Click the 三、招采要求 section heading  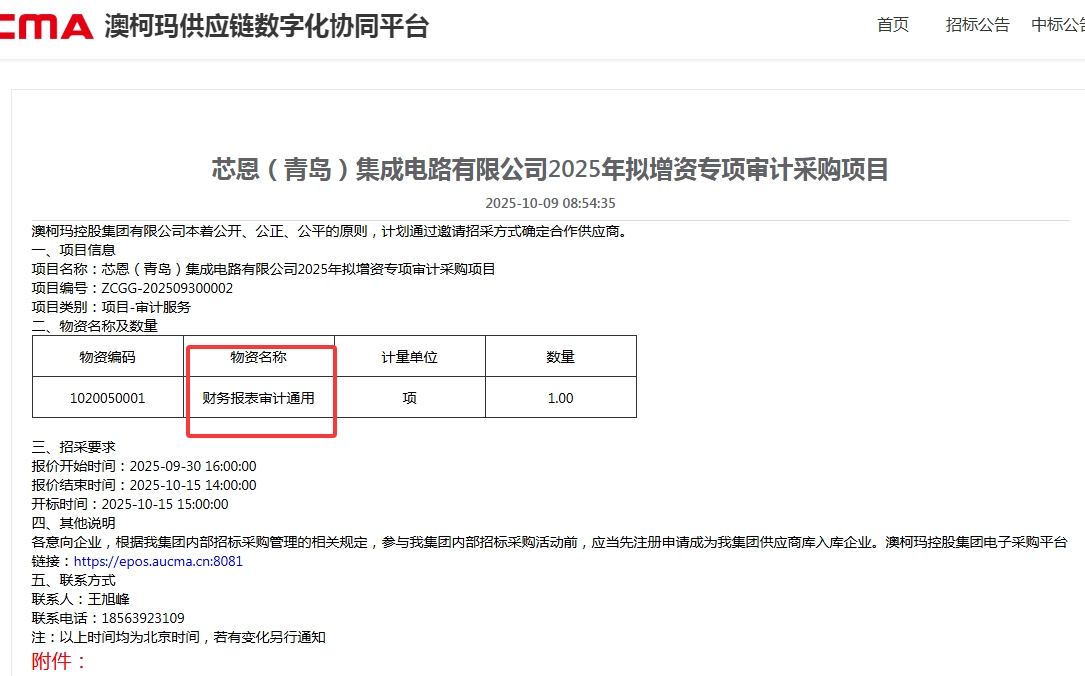[x=73, y=447]
